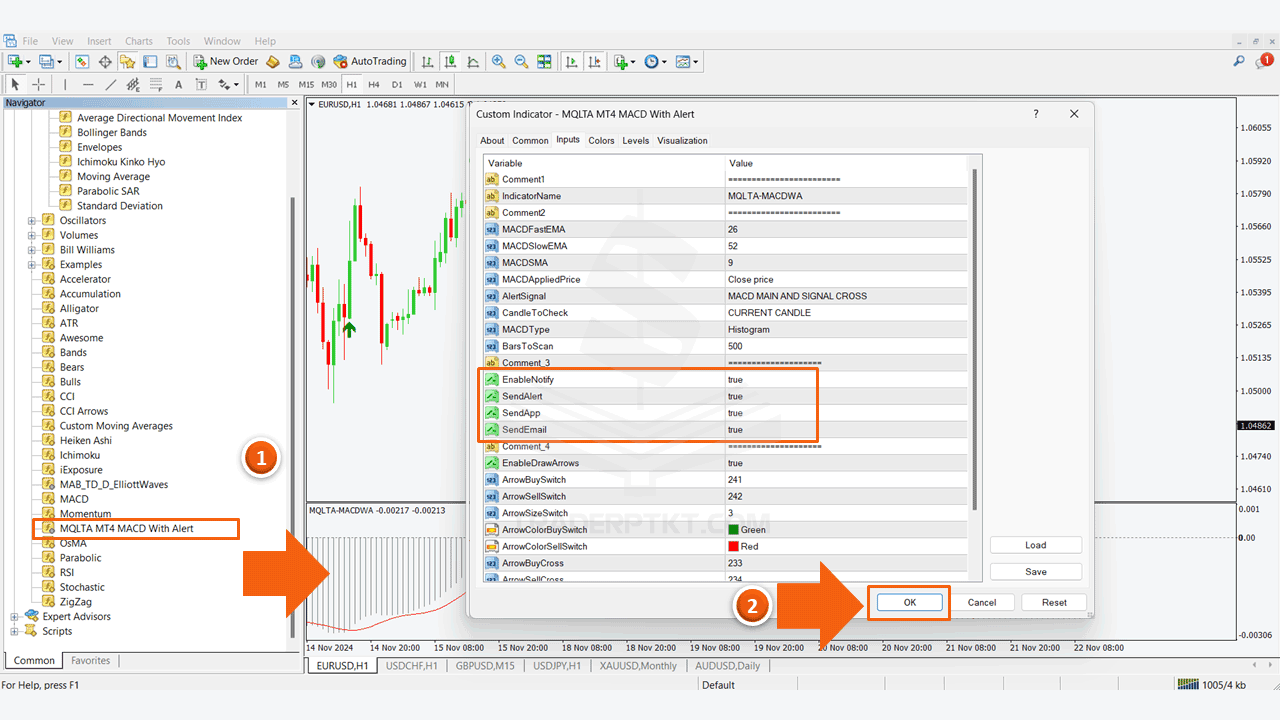
Task: Toggle the AutoTrading button
Action: (370, 61)
